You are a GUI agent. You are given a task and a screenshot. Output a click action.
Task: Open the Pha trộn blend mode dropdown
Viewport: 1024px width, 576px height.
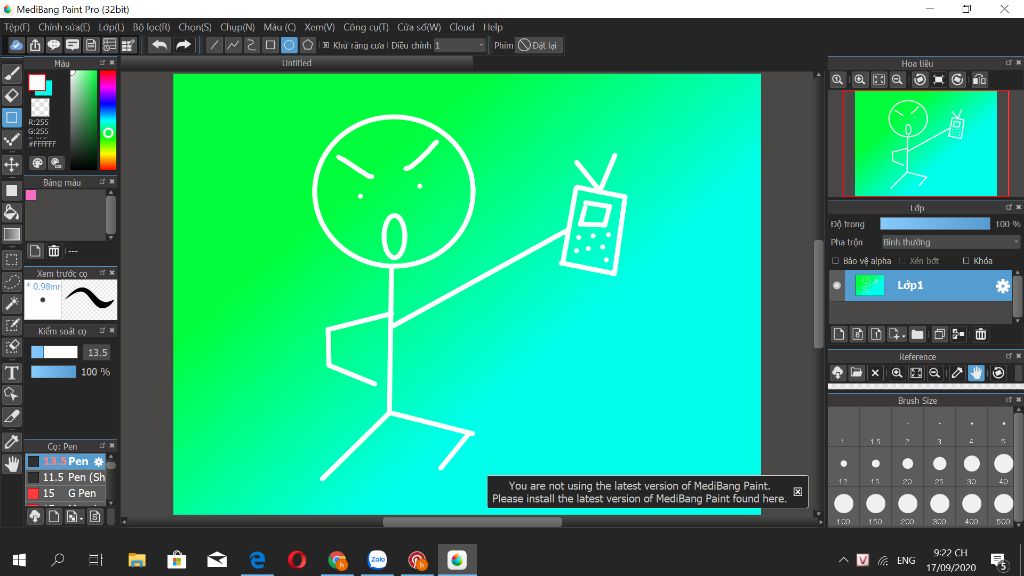pyautogui.click(x=950, y=242)
